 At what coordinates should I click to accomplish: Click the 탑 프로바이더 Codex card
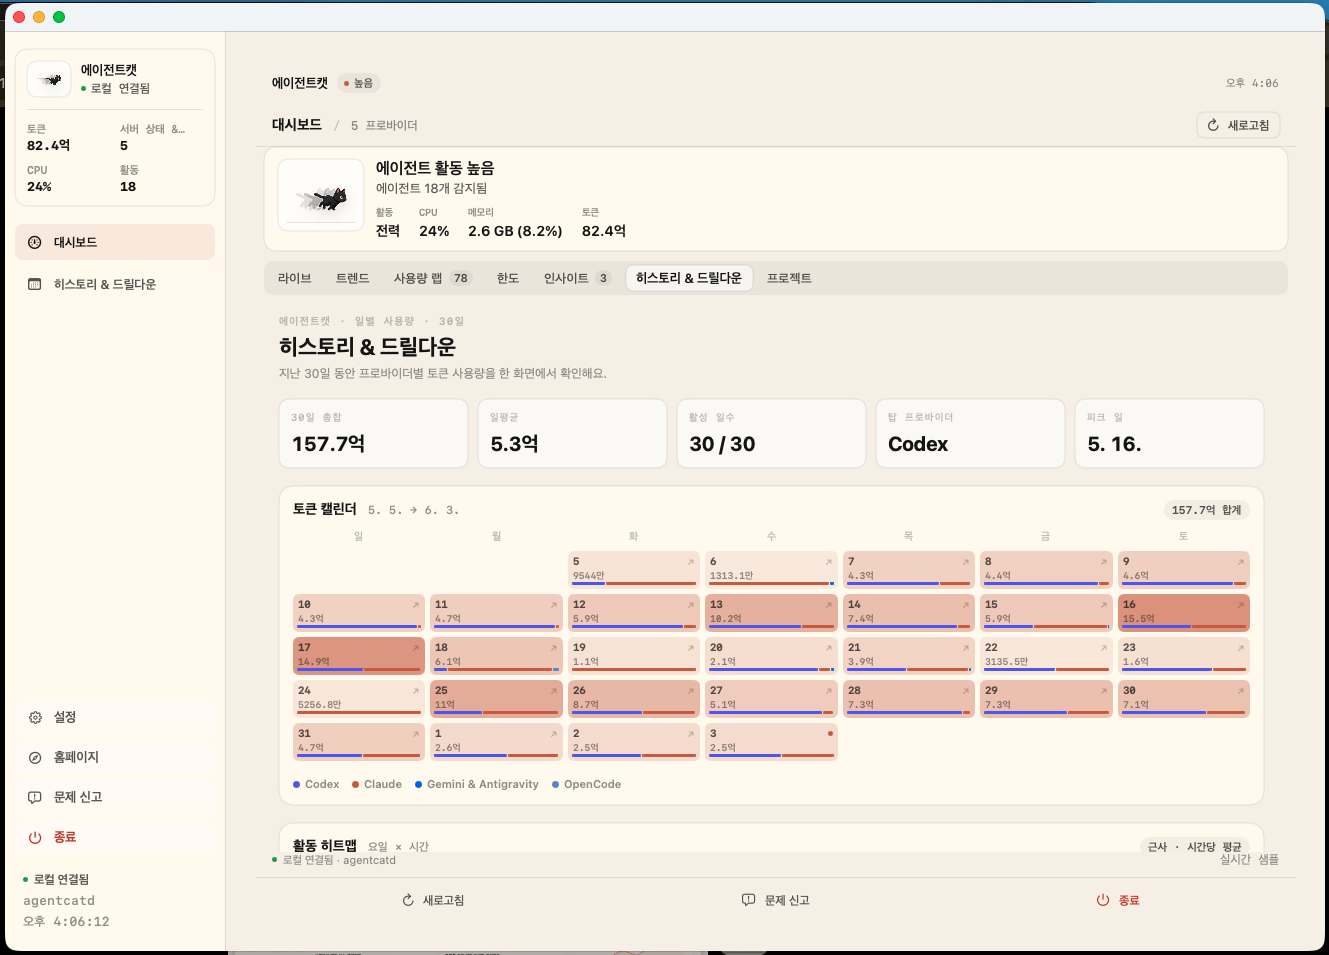[970, 433]
